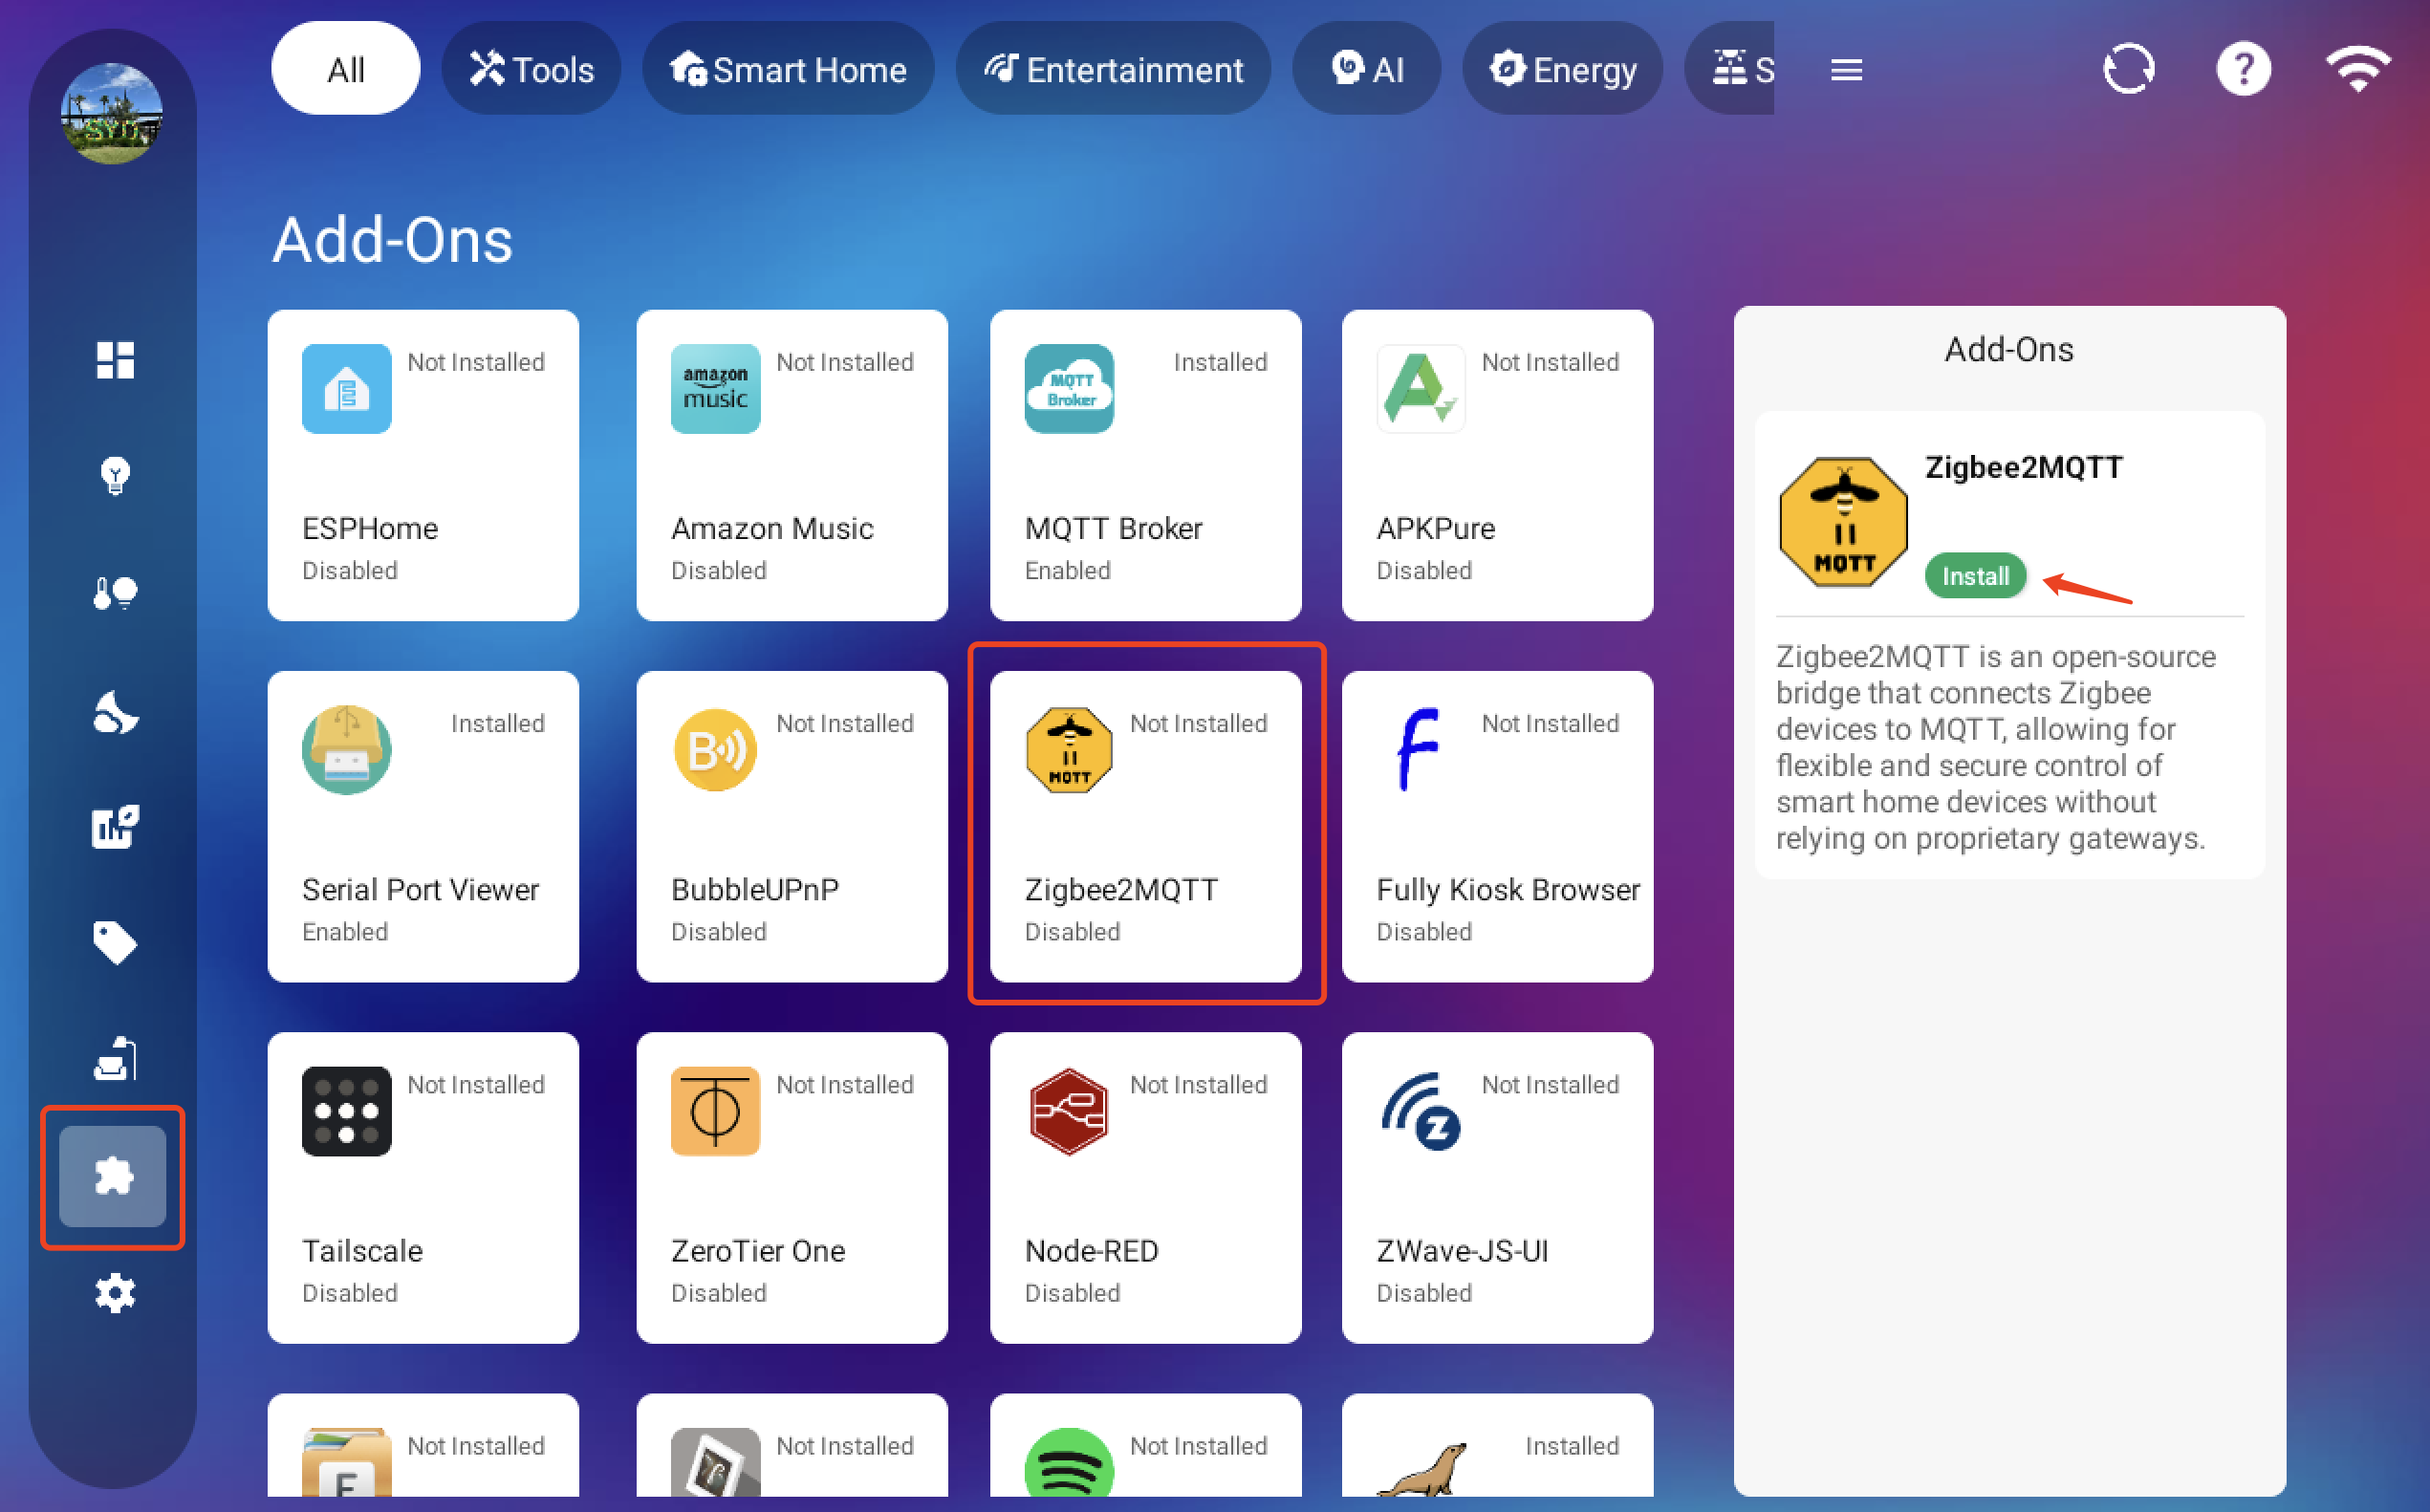The width and height of the screenshot is (2430, 1512).
Task: Select the price tag sidebar icon
Action: click(x=115, y=942)
